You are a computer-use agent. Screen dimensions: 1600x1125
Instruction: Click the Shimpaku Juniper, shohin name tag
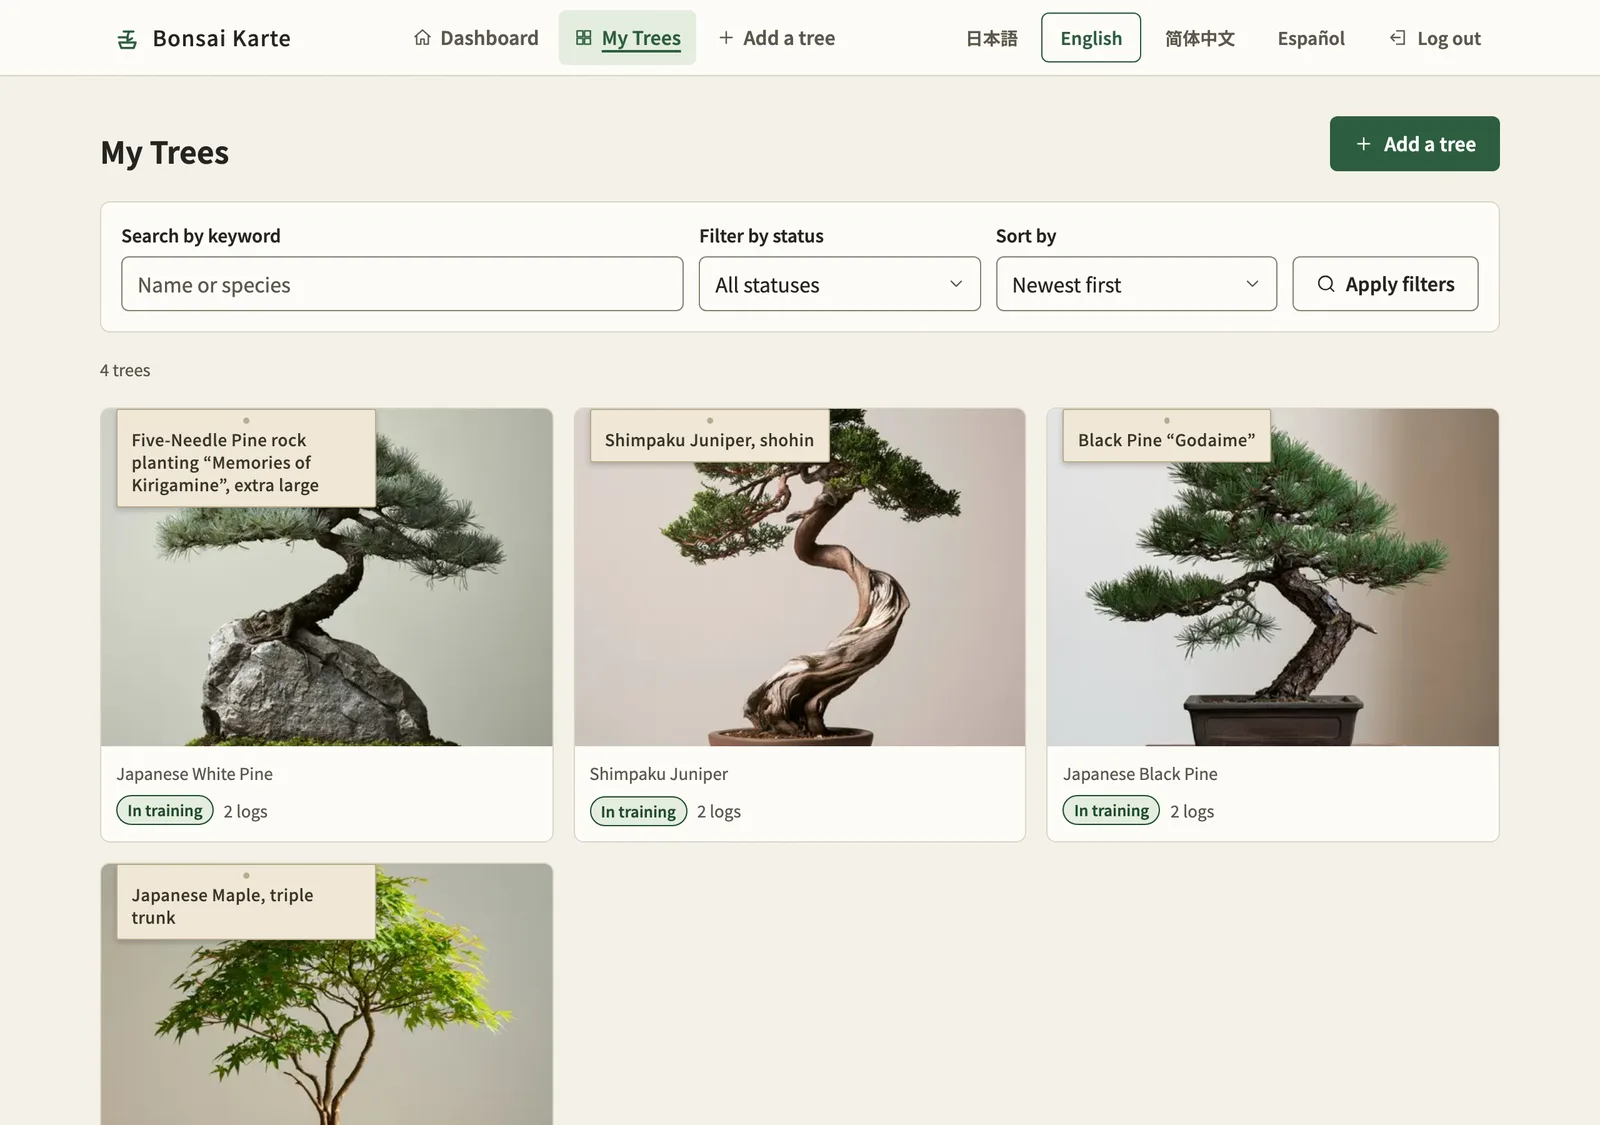point(710,436)
